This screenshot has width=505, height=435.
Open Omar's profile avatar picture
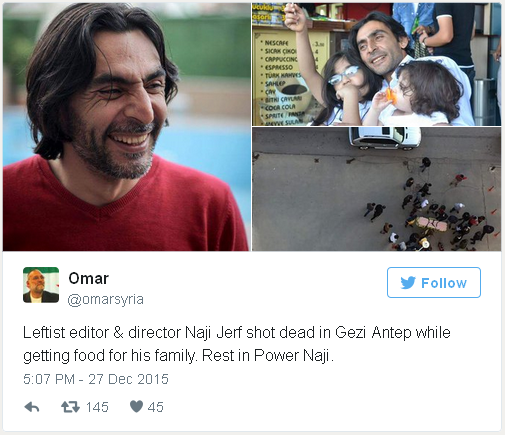click(41, 285)
